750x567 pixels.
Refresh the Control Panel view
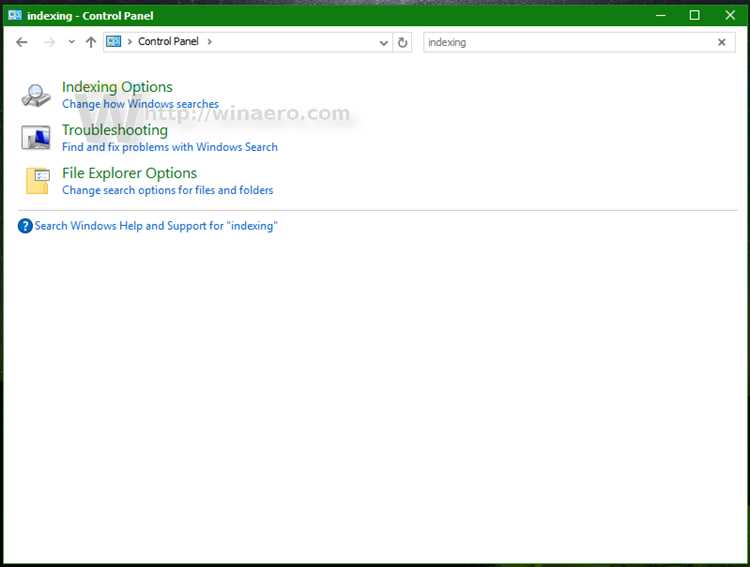[402, 43]
